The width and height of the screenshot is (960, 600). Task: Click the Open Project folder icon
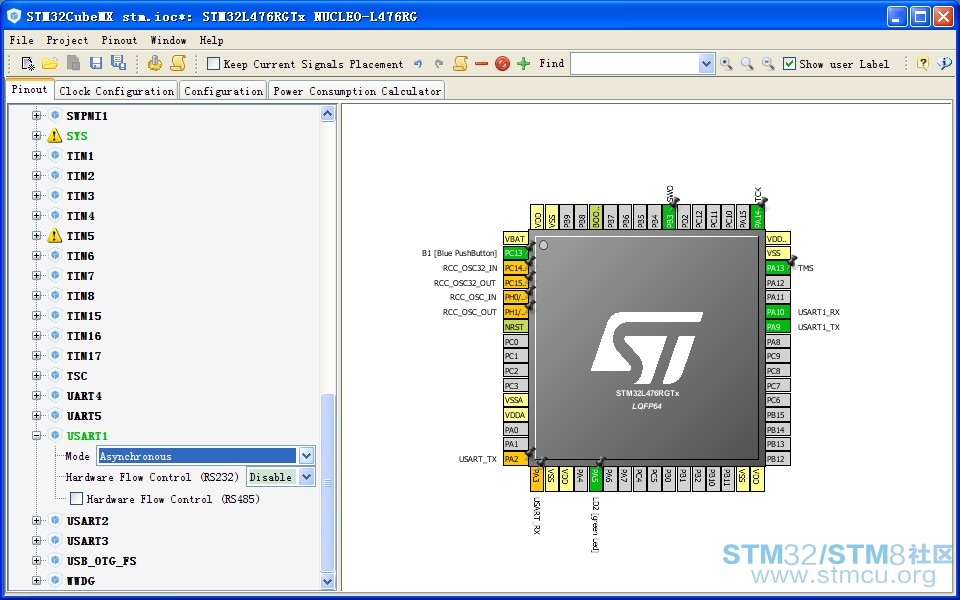point(50,63)
